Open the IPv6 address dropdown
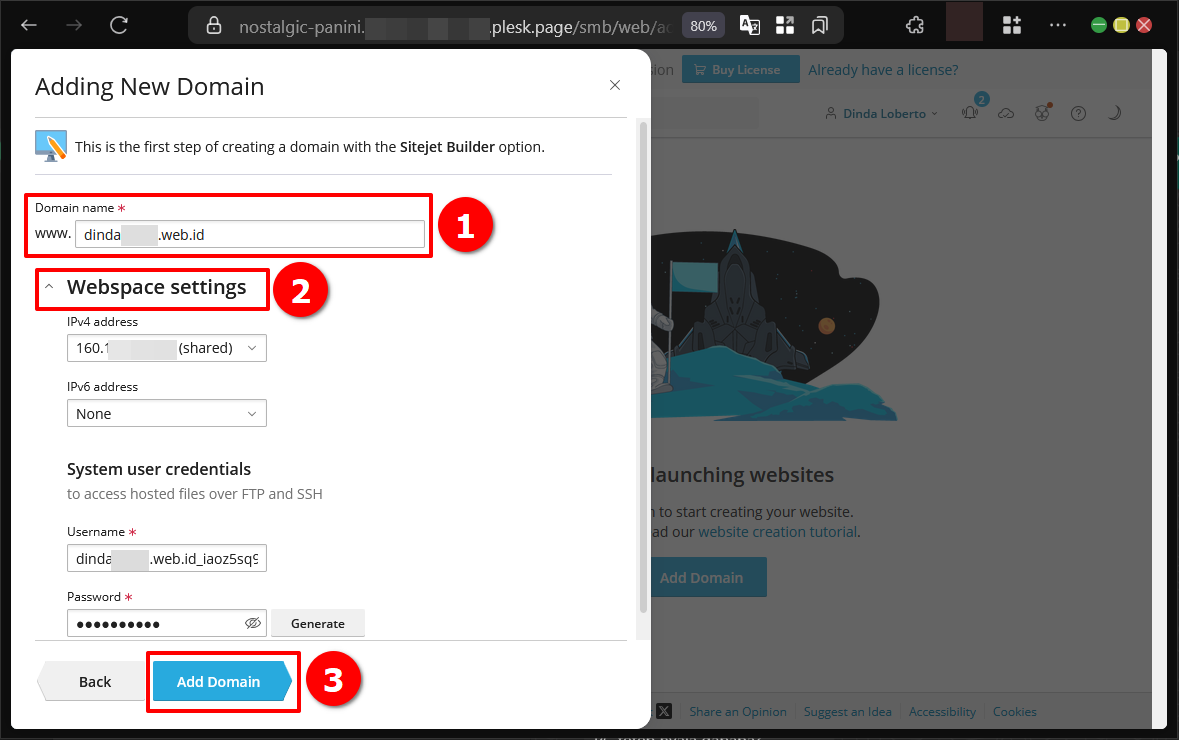This screenshot has width=1179, height=740. point(166,413)
